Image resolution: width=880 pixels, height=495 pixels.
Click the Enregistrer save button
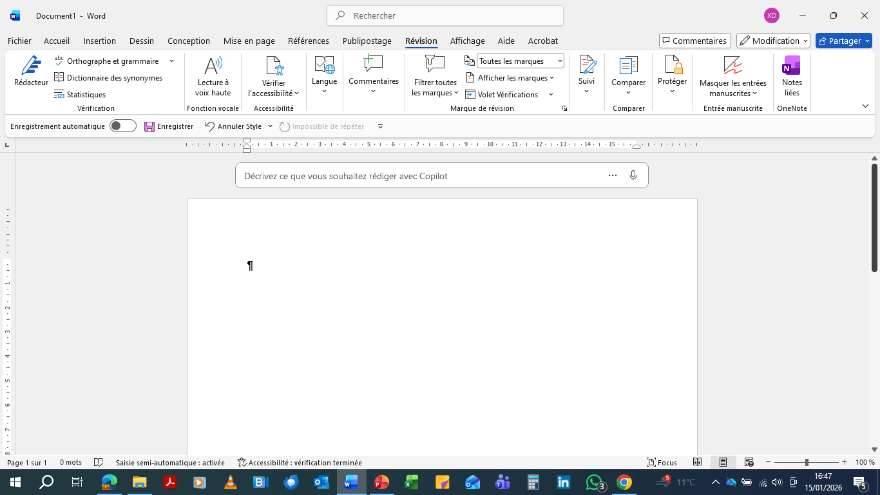point(168,126)
